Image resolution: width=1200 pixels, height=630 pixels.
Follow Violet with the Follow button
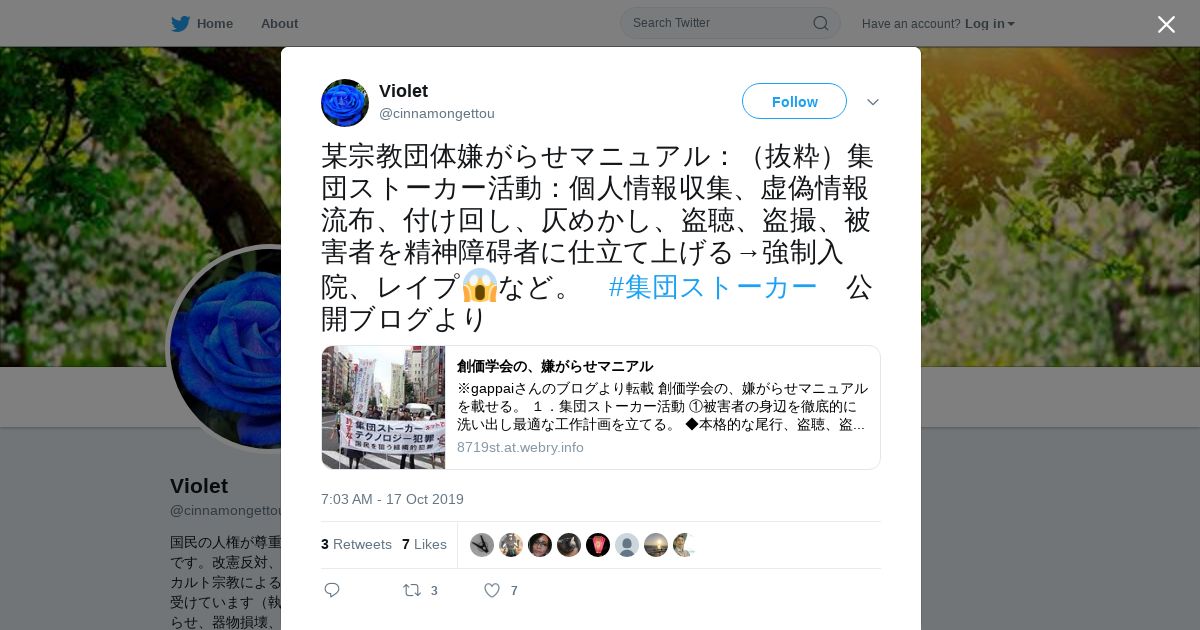794,101
